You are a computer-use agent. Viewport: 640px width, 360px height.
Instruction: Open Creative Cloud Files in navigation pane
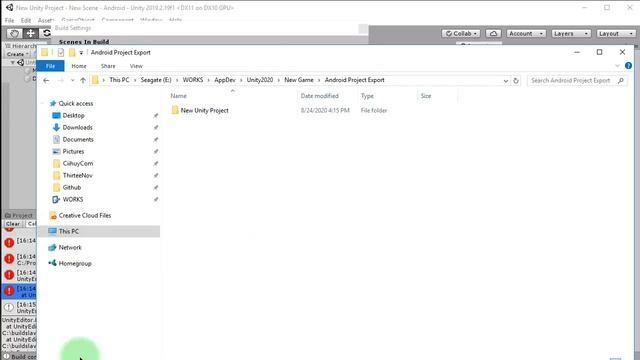[84, 215]
